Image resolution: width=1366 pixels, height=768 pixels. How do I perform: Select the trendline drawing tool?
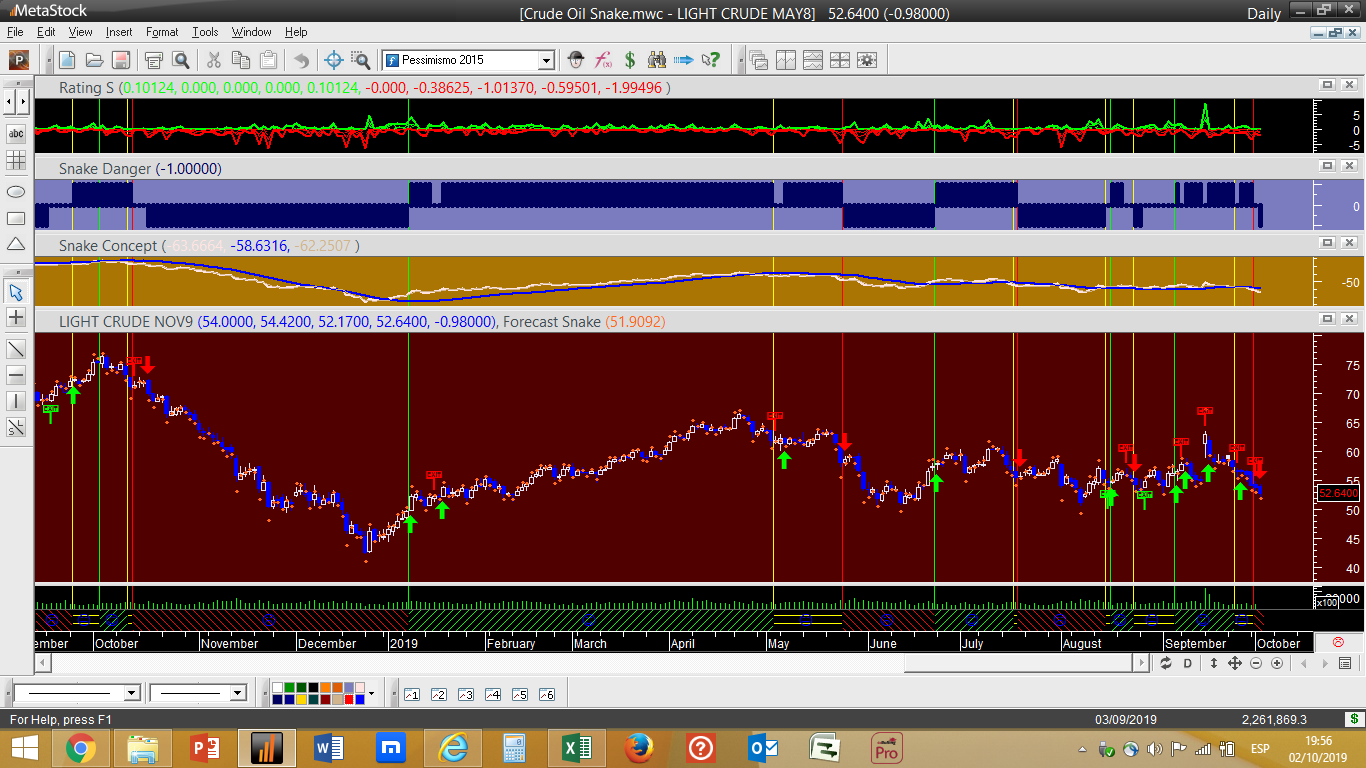[x=16, y=349]
